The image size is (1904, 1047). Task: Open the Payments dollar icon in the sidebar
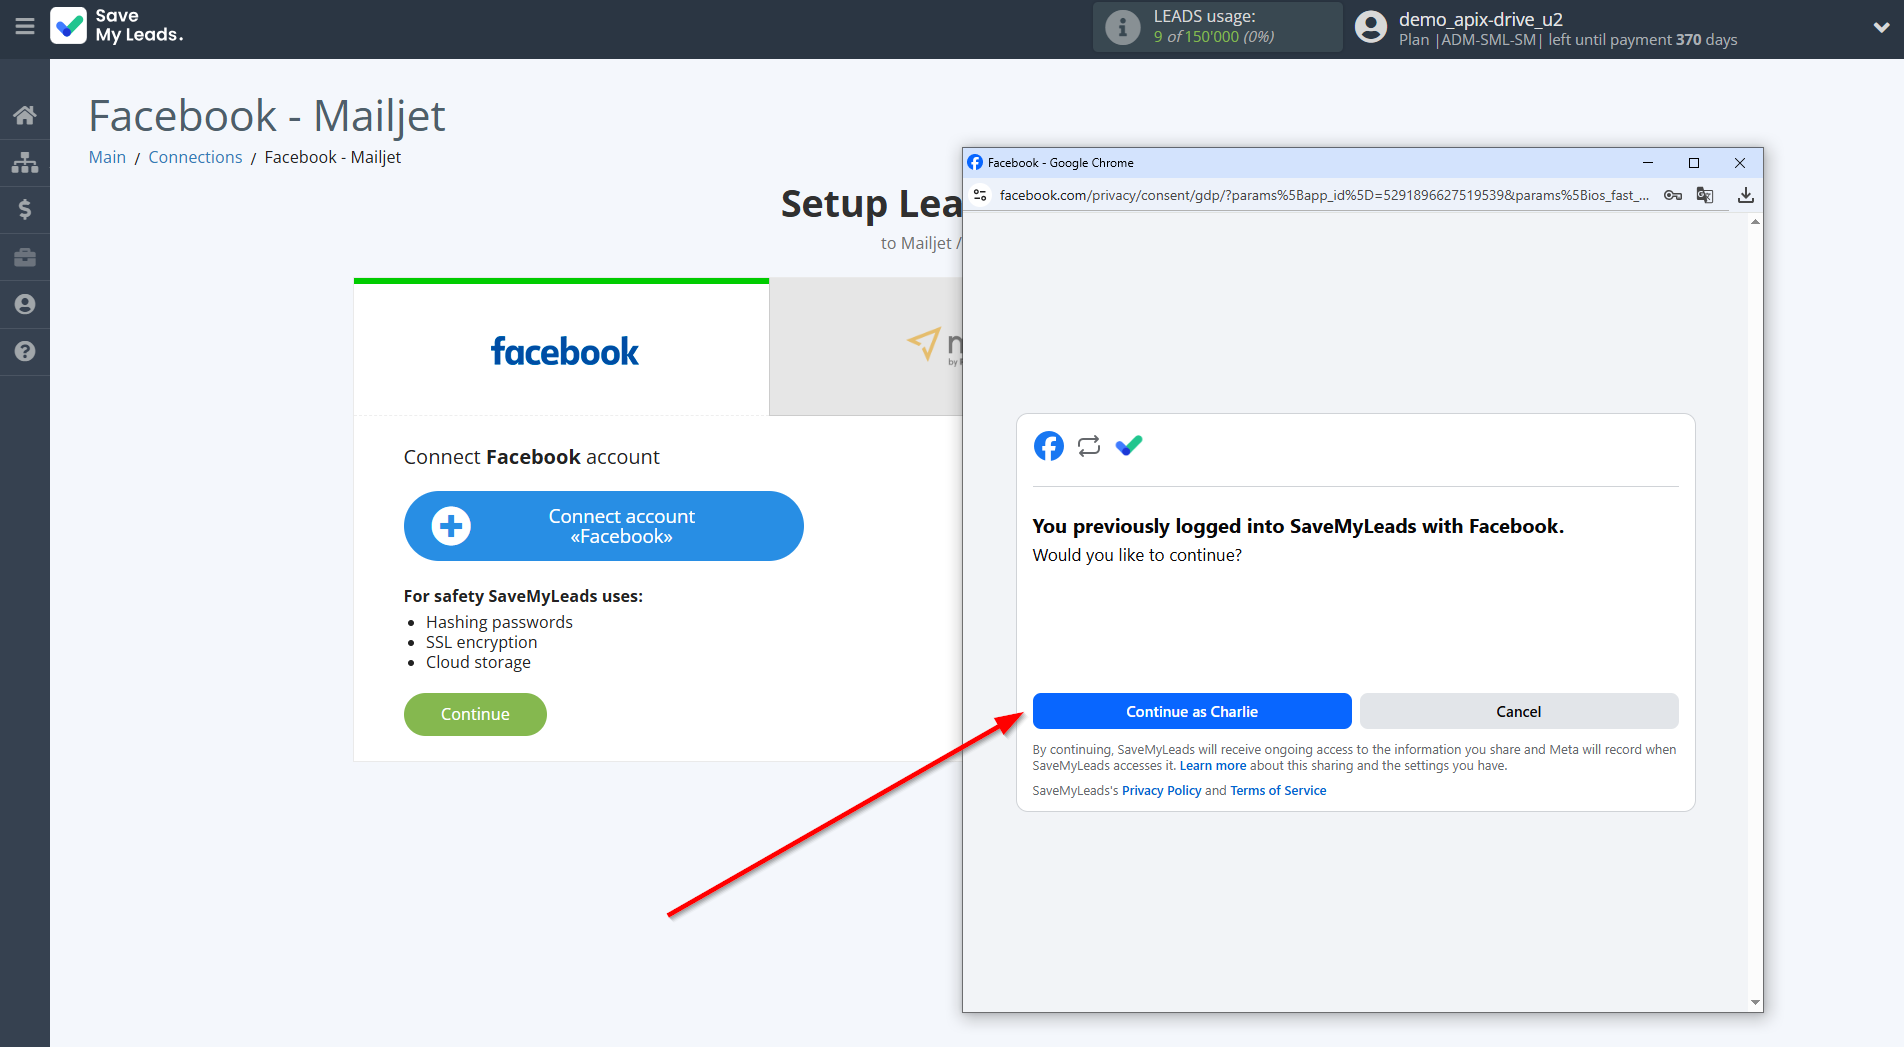coord(24,209)
